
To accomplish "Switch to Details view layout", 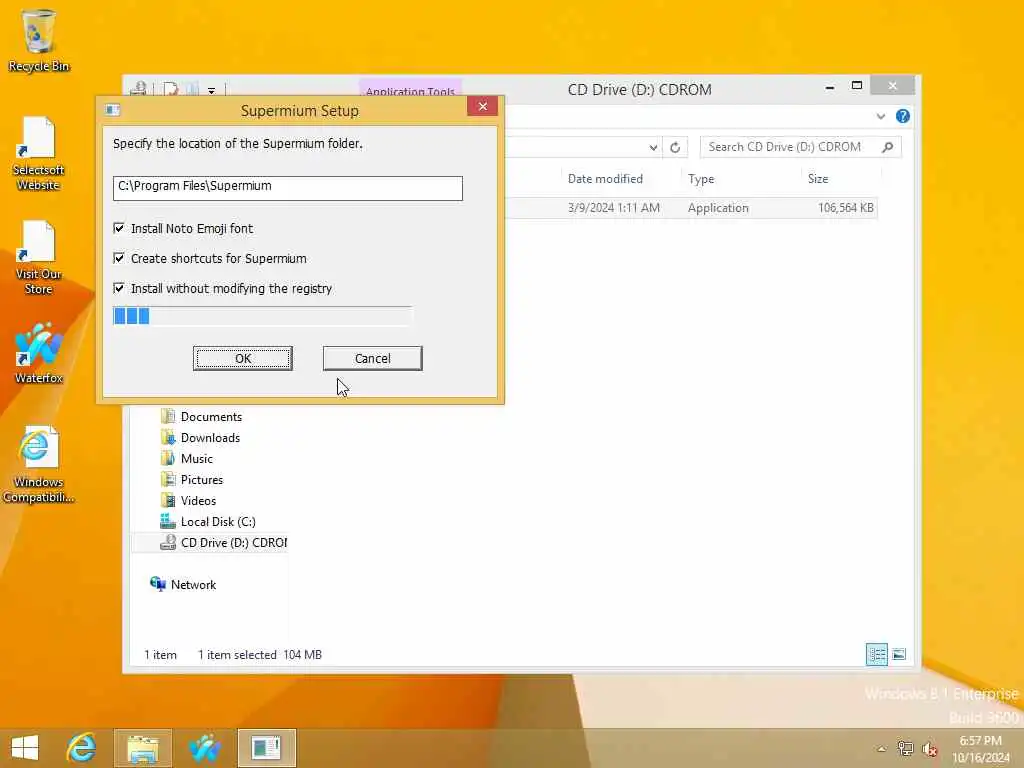I will point(876,654).
